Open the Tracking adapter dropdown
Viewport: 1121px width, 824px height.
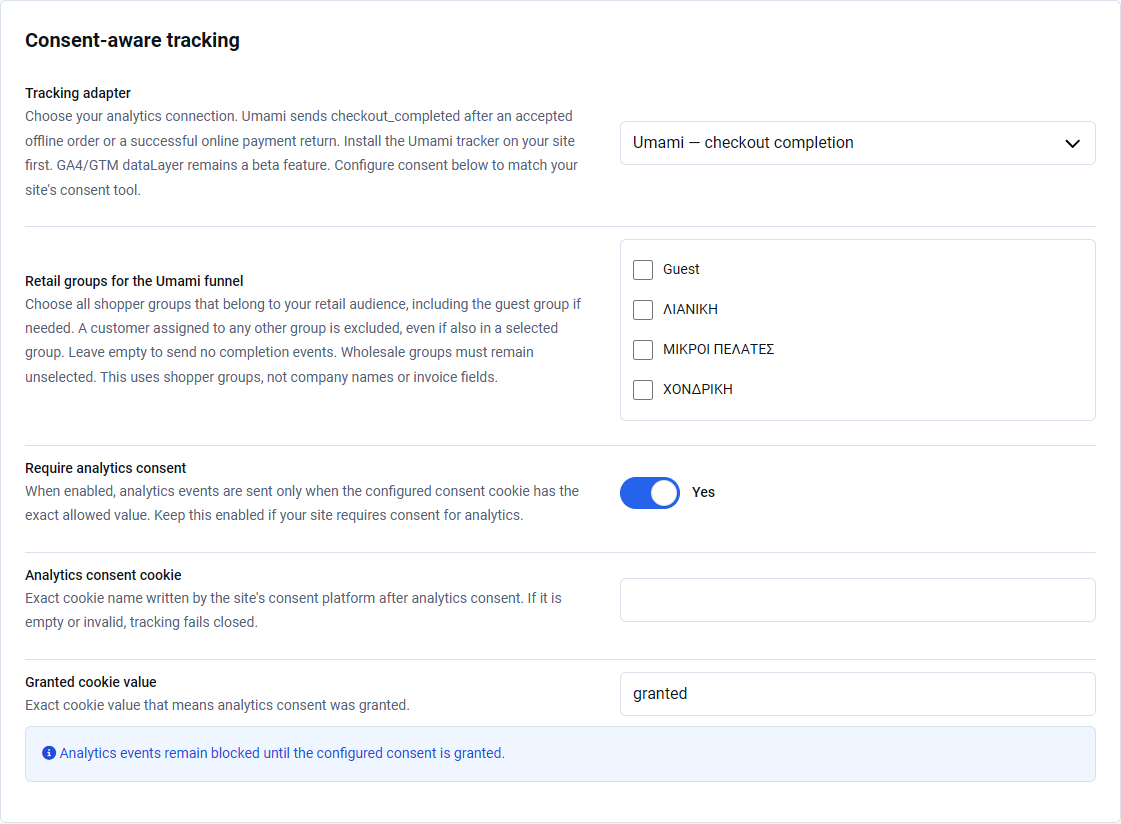click(857, 143)
